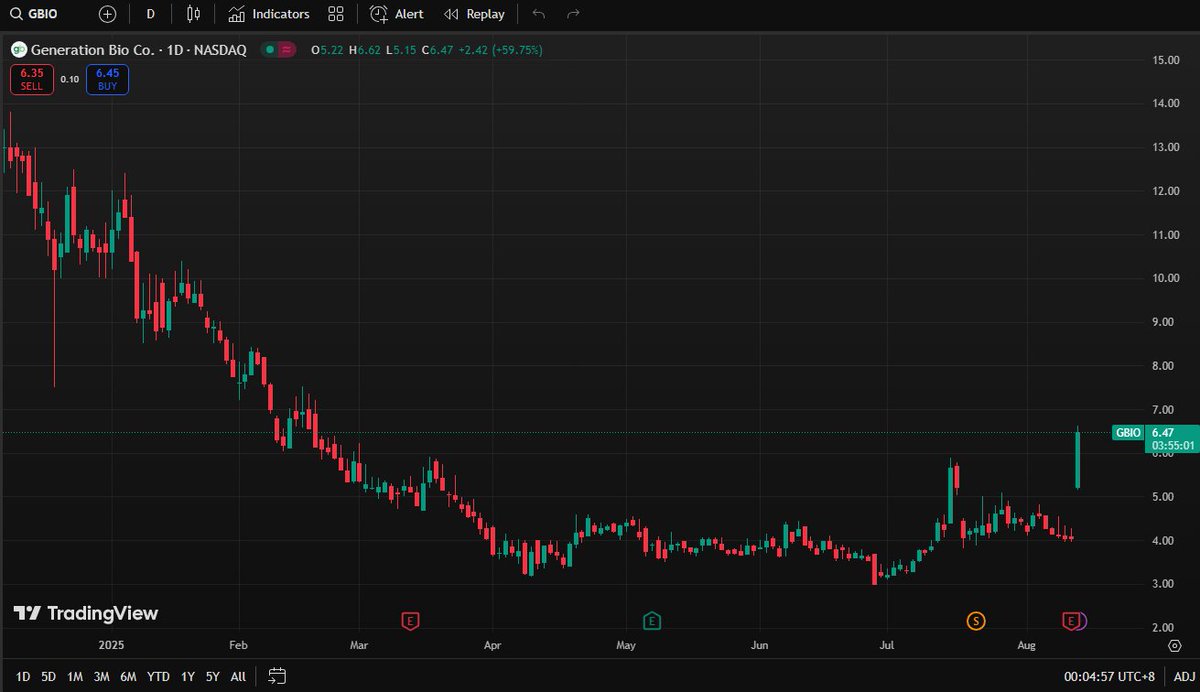Select the YTD time range
The width and height of the screenshot is (1200, 692).
coord(158,676)
